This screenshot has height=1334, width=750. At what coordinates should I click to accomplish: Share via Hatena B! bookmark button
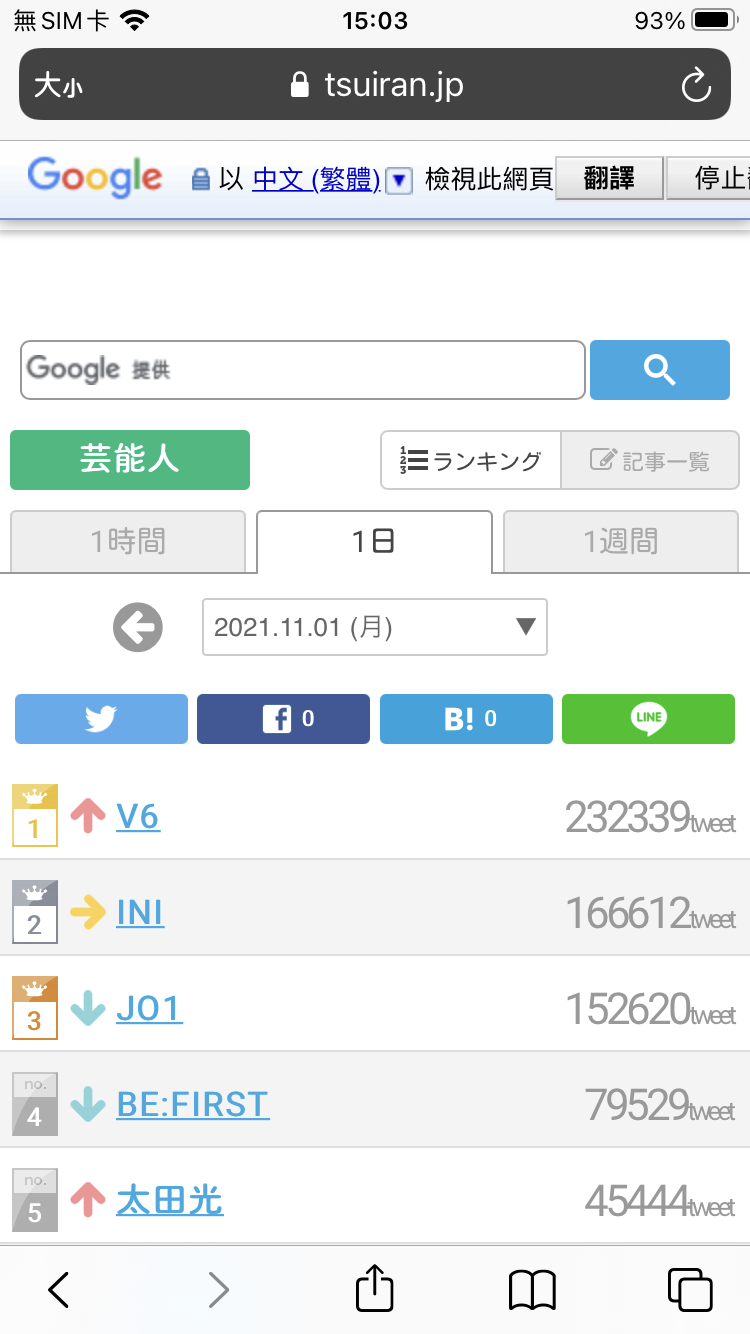(466, 719)
